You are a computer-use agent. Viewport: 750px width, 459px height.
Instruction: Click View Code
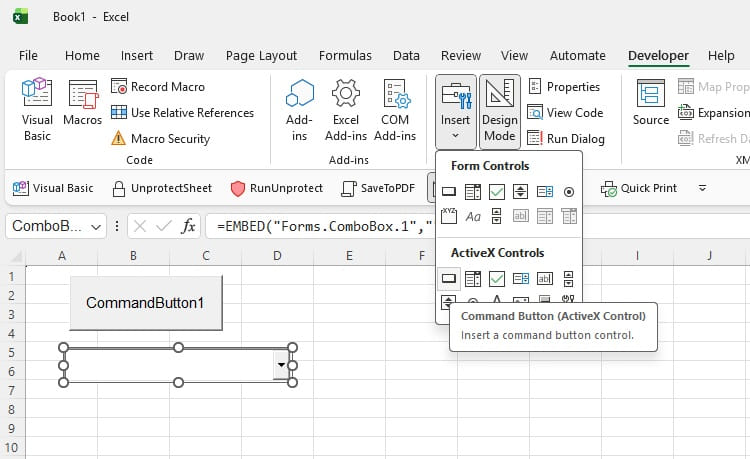(565, 113)
